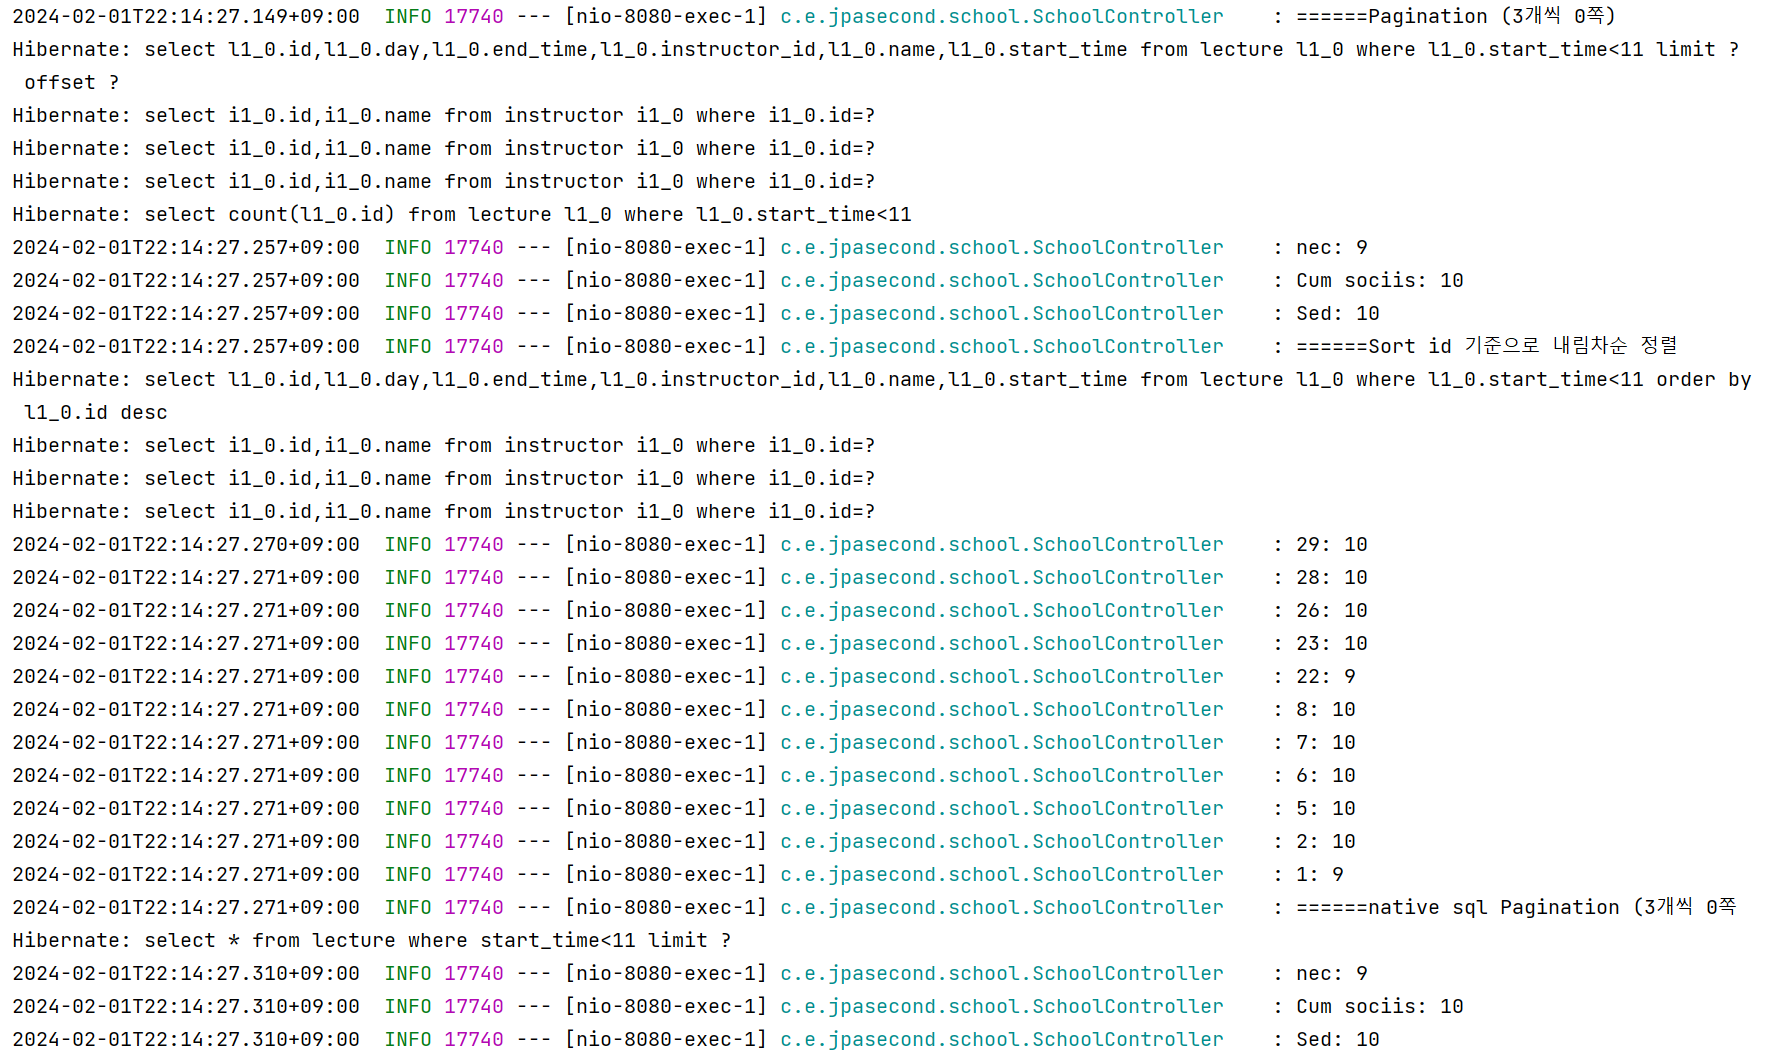Click the "======Sort id 기준으로 내림차순 정렬" message
Viewport: 1774px width, 1059px height.
coord(1487,346)
